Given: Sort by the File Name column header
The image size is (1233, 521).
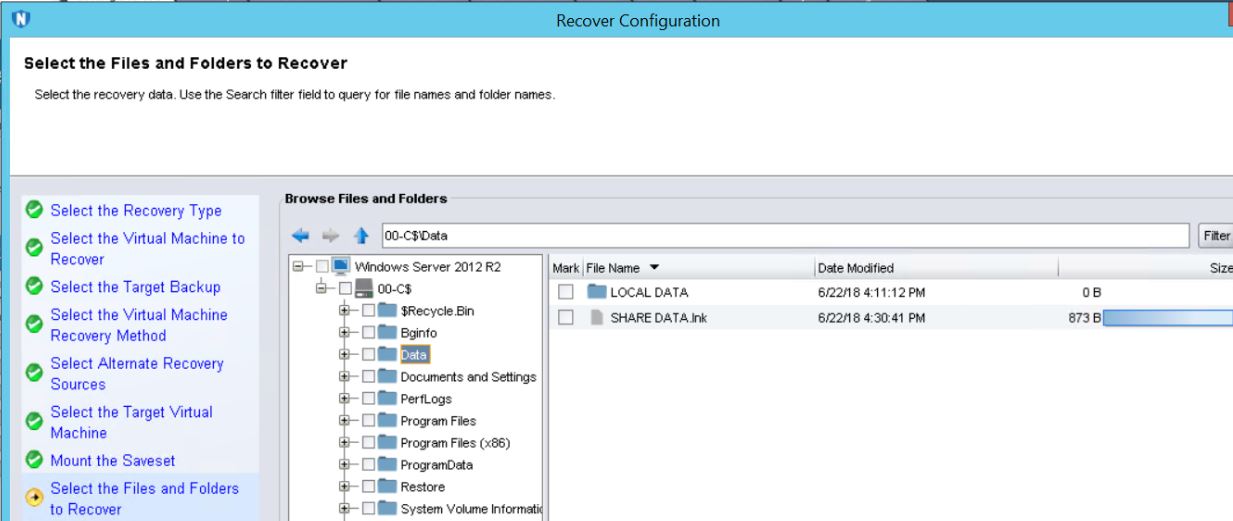Looking at the screenshot, I should (620, 268).
